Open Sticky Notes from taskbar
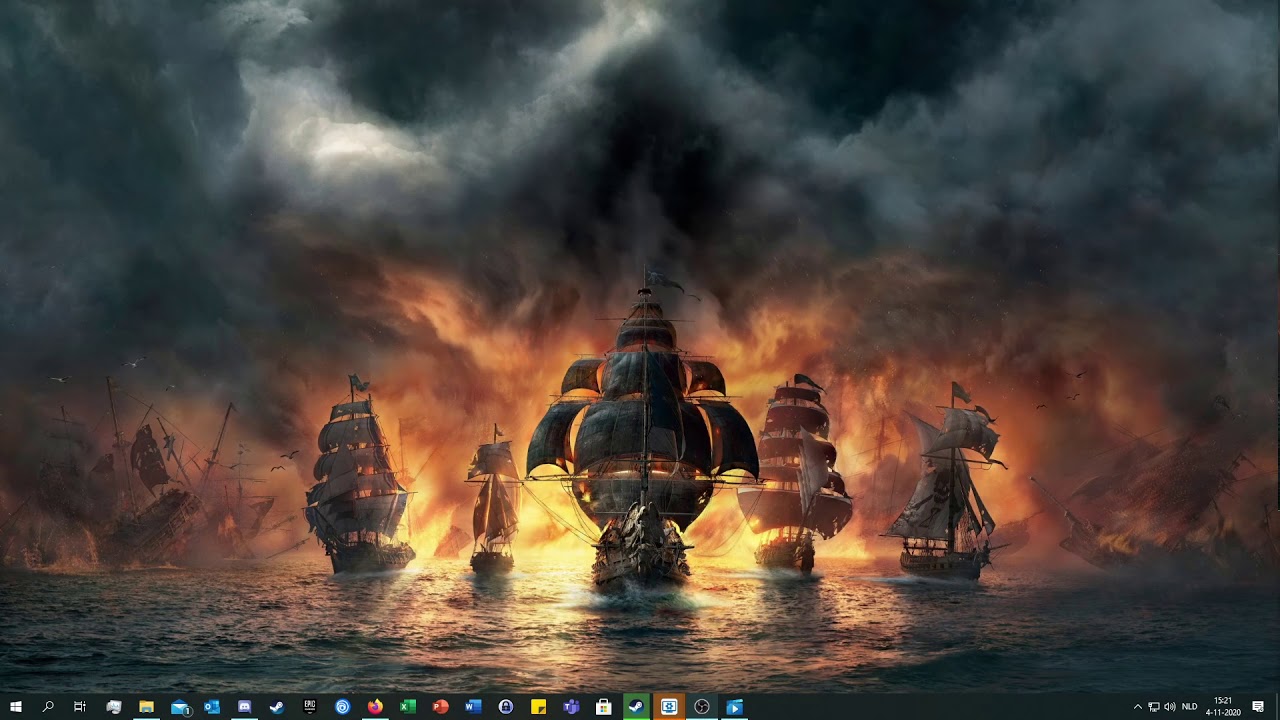Screen dimensions: 1280x720 coord(539,707)
